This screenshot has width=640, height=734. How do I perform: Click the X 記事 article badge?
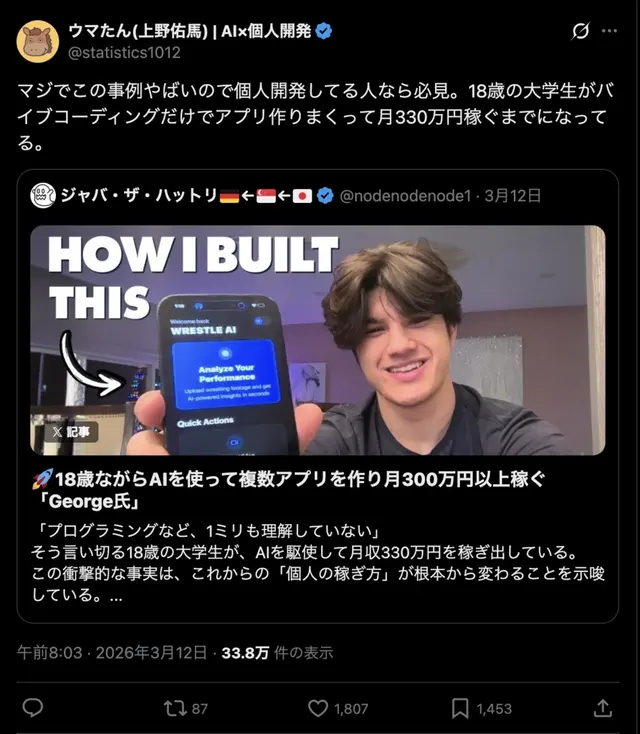point(71,432)
